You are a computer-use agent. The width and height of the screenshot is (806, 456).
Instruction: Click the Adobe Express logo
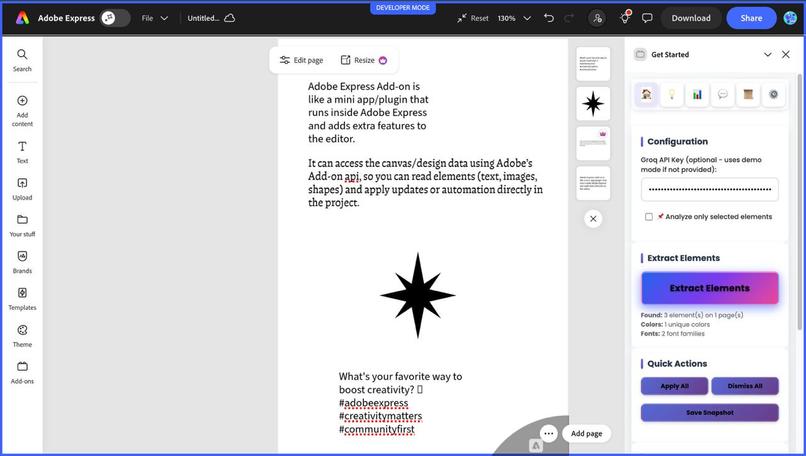pos(22,18)
